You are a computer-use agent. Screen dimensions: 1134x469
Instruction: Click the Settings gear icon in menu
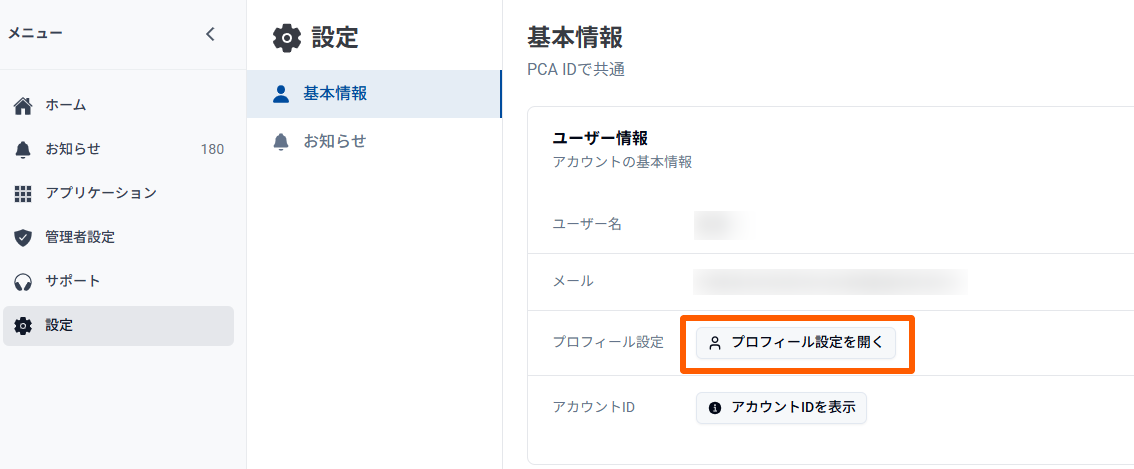pos(23,325)
